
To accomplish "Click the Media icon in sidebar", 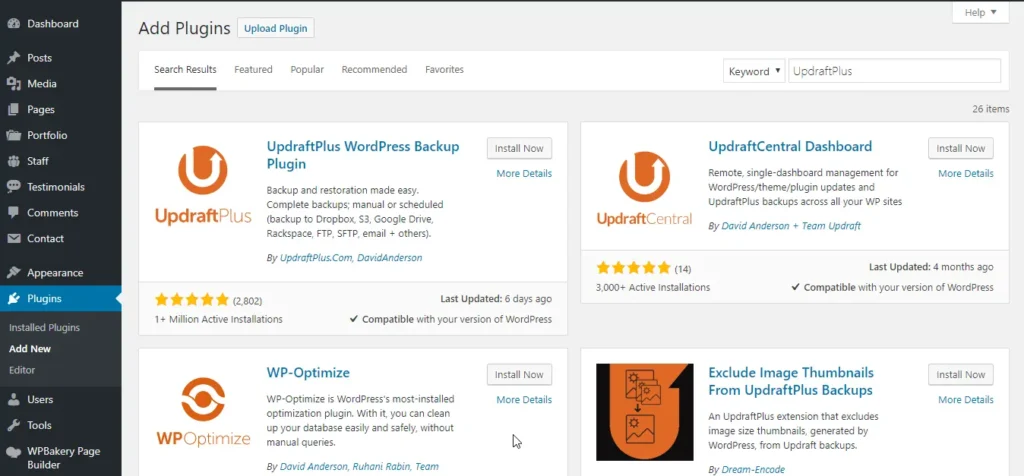I will pyautogui.click(x=13, y=84).
